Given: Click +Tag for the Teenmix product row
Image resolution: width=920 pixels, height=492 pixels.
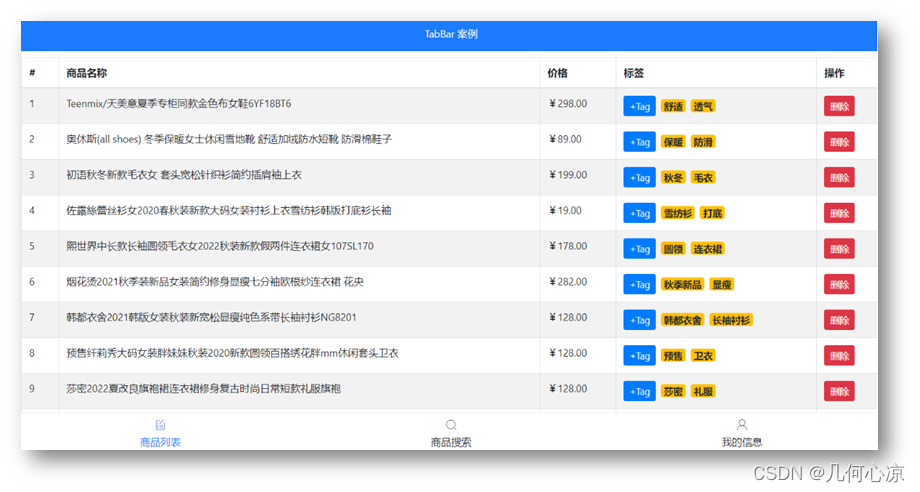Looking at the screenshot, I should [640, 106].
